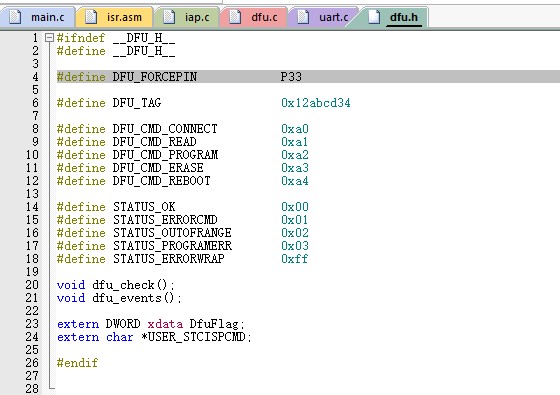Click the 0x01 value
Image resolution: width=560 pixels, height=395 pixels.
(x=295, y=220)
